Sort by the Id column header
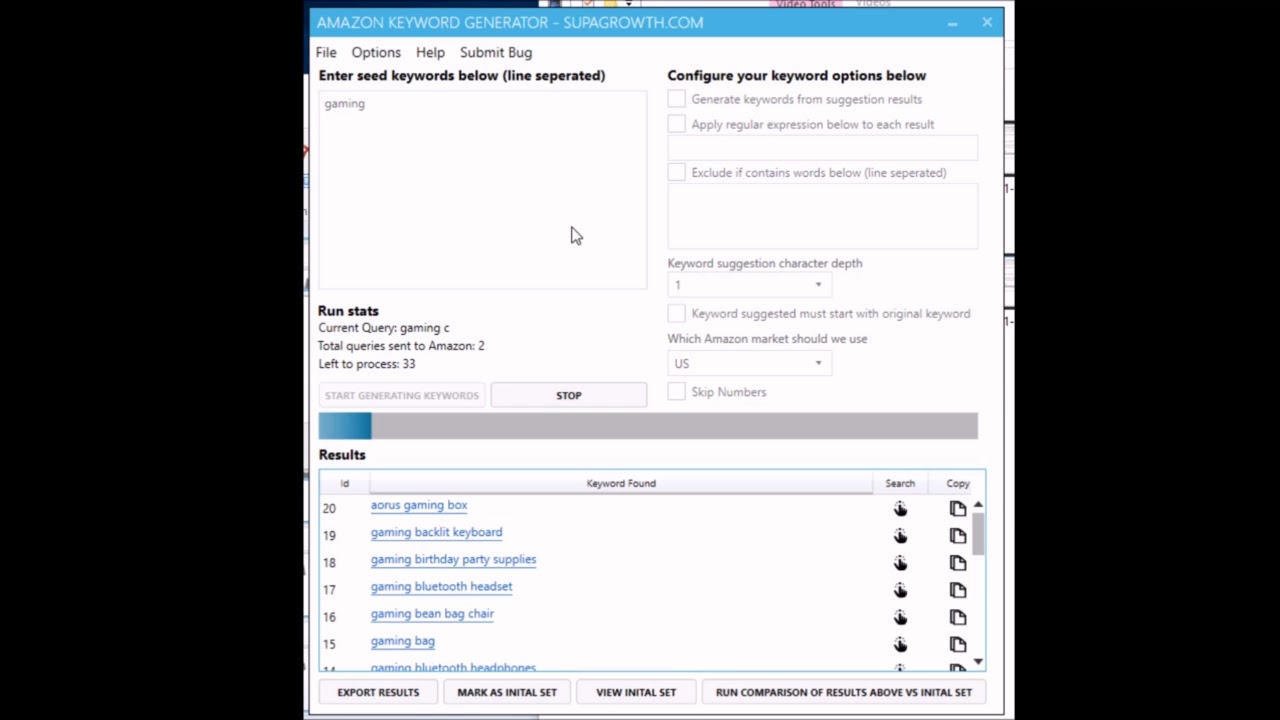Screen dimensions: 1280x720 344,483
